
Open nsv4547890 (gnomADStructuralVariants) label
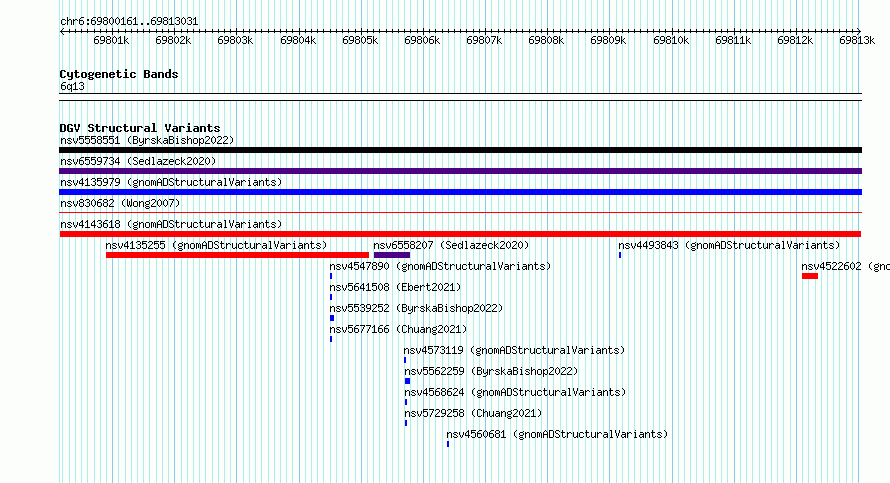[x=440, y=266]
